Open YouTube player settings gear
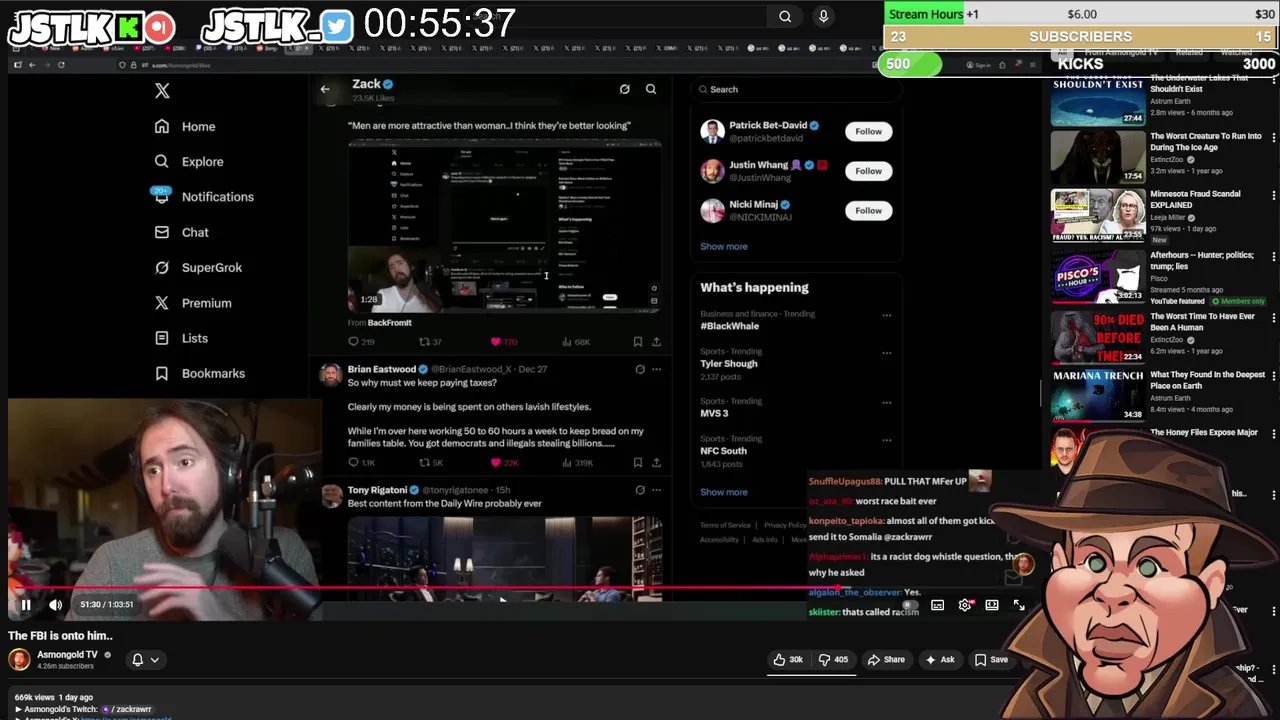Screen dimensions: 1280x720 tap(965, 605)
